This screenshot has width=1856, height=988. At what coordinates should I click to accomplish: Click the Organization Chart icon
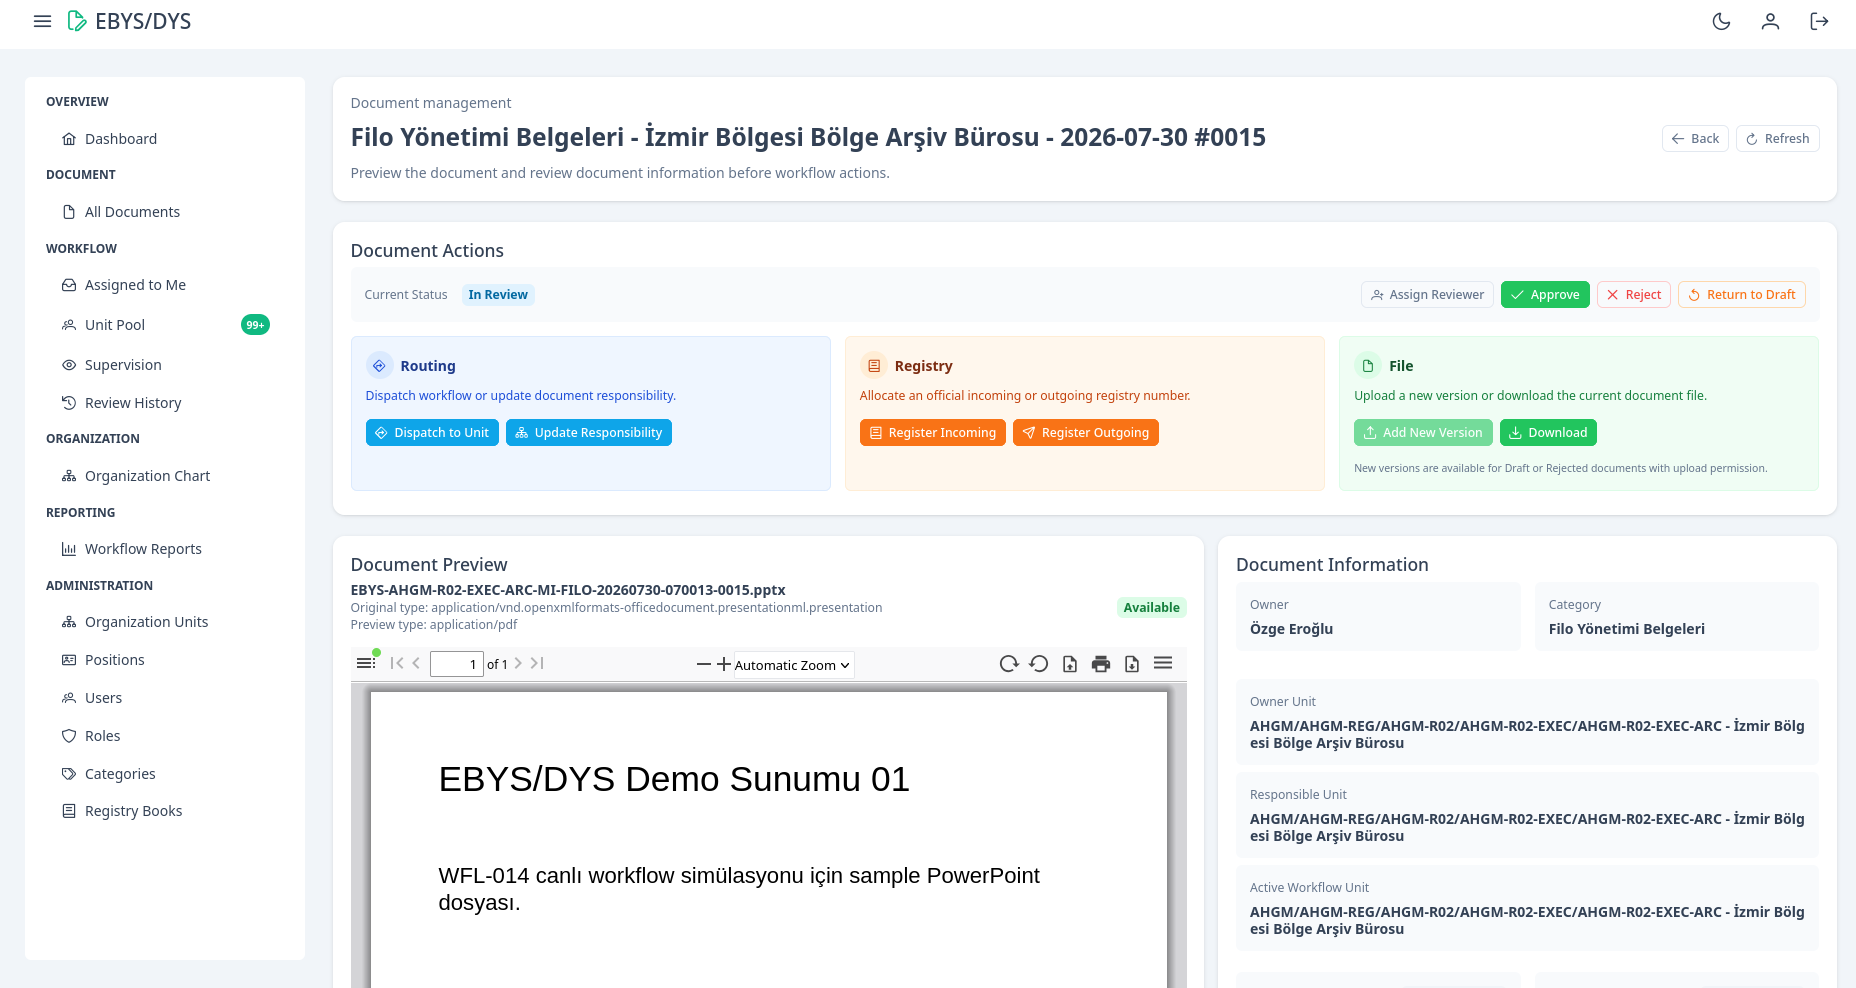(x=69, y=476)
